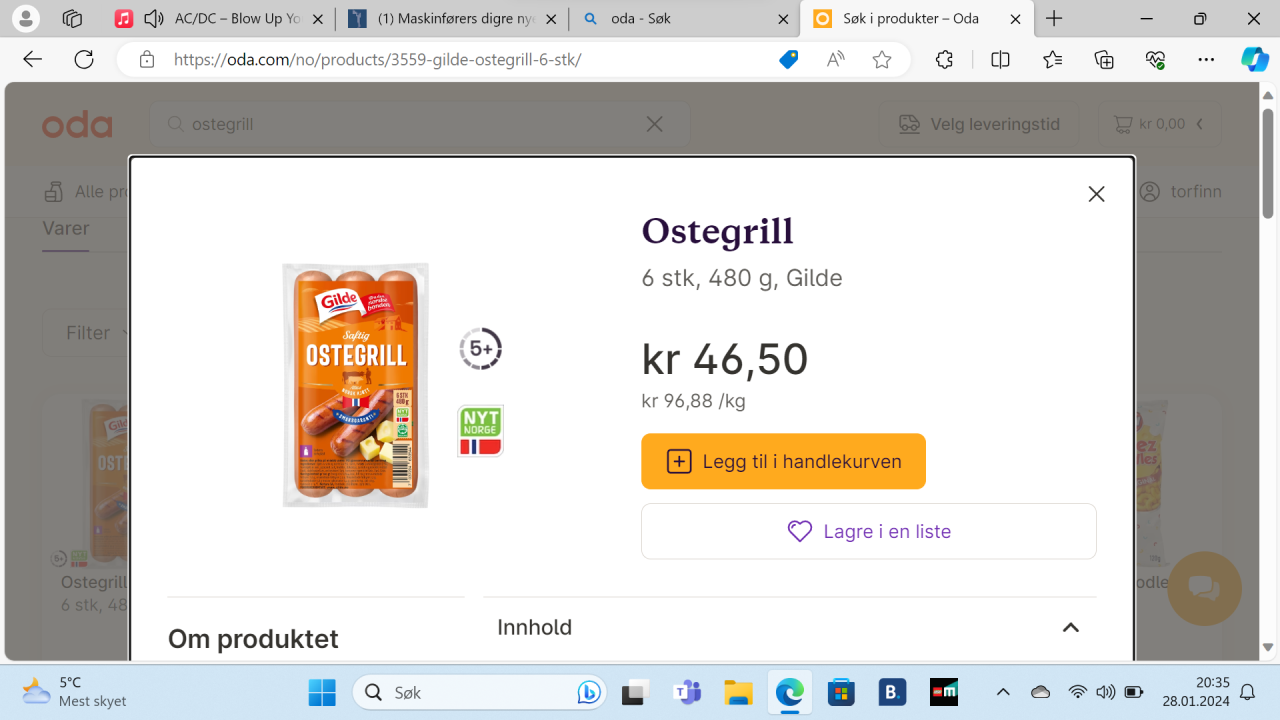Click Legg til i handlekurven button
This screenshot has height=720, width=1280.
pyautogui.click(x=783, y=461)
